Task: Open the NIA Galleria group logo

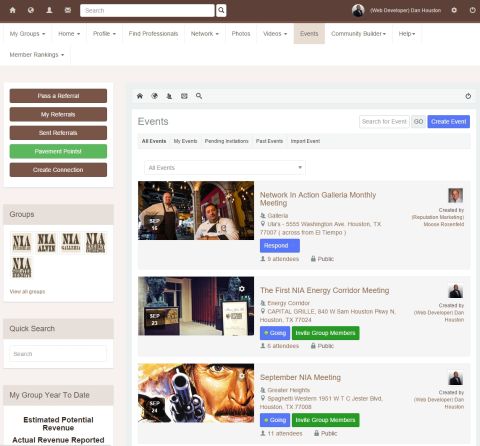Action: [71, 242]
